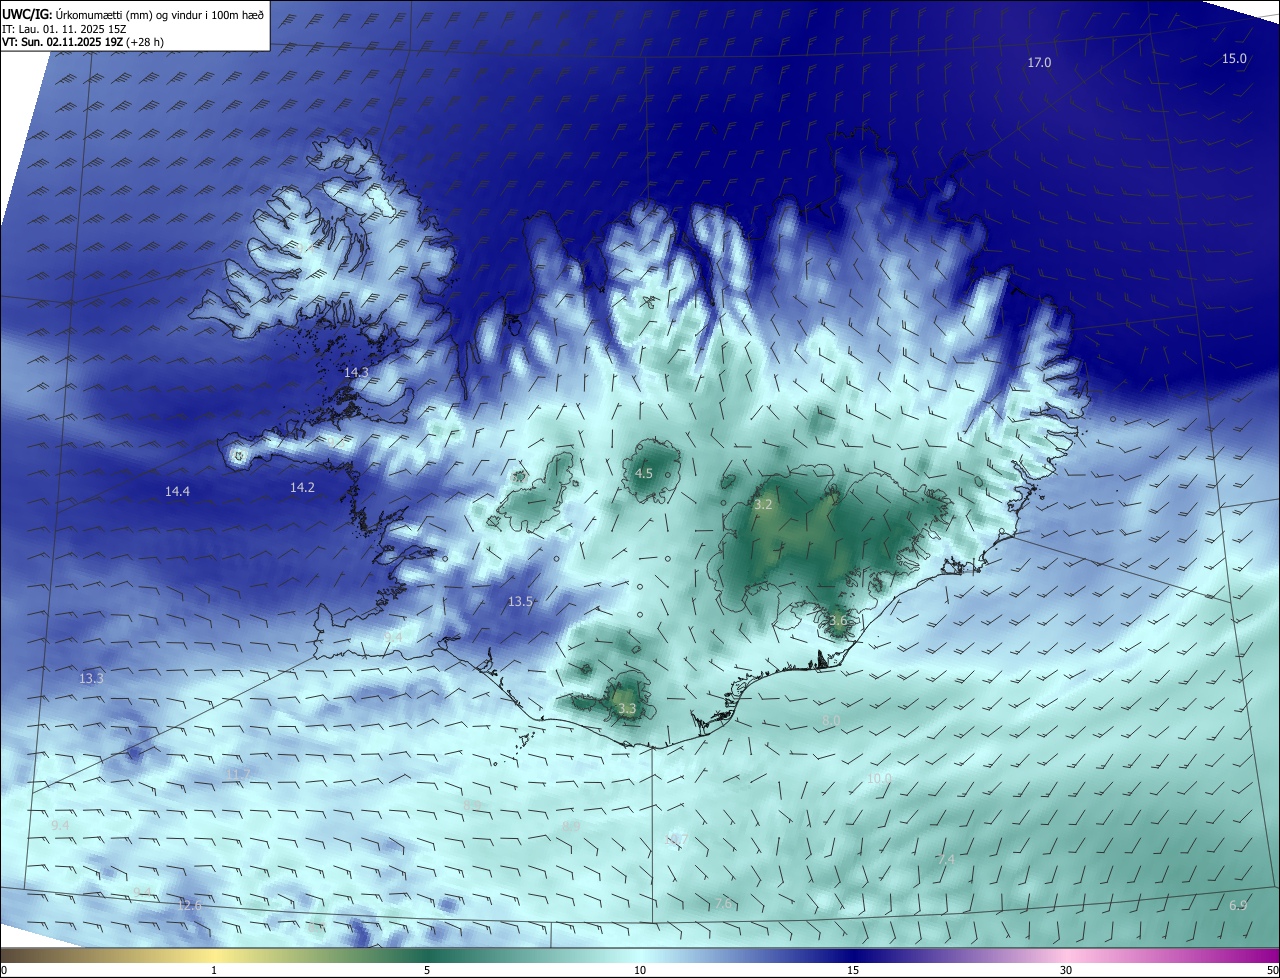Screen dimensions: 1280x978
Task: Click the 4.5 value over the glacier
Action: tap(644, 473)
